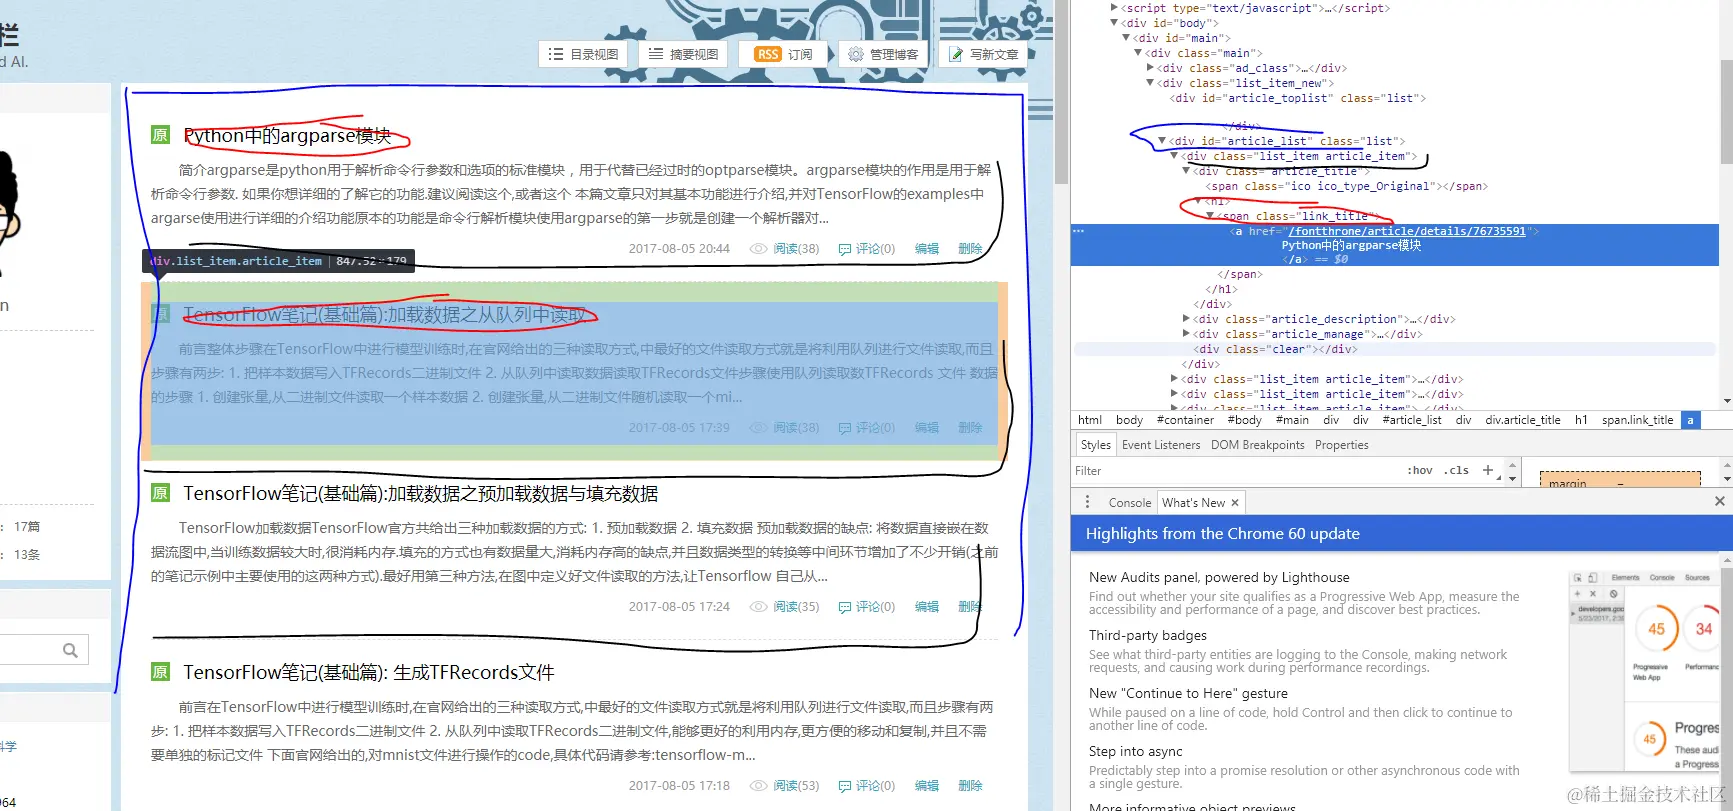Click the ellipsis on the selected DOM node row
Viewport: 1733px width, 811px height.
1078,231
